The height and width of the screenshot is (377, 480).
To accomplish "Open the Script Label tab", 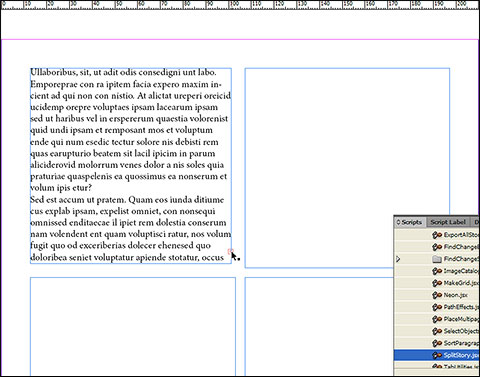I will tap(448, 222).
